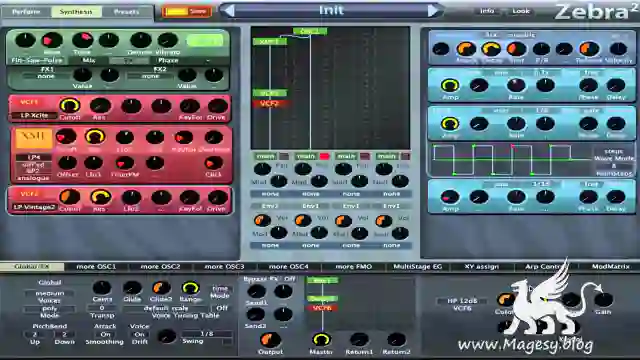Go to the next preset arrow
Image resolution: width=640 pixels, height=360 pixels.
pyautogui.click(x=433, y=11)
